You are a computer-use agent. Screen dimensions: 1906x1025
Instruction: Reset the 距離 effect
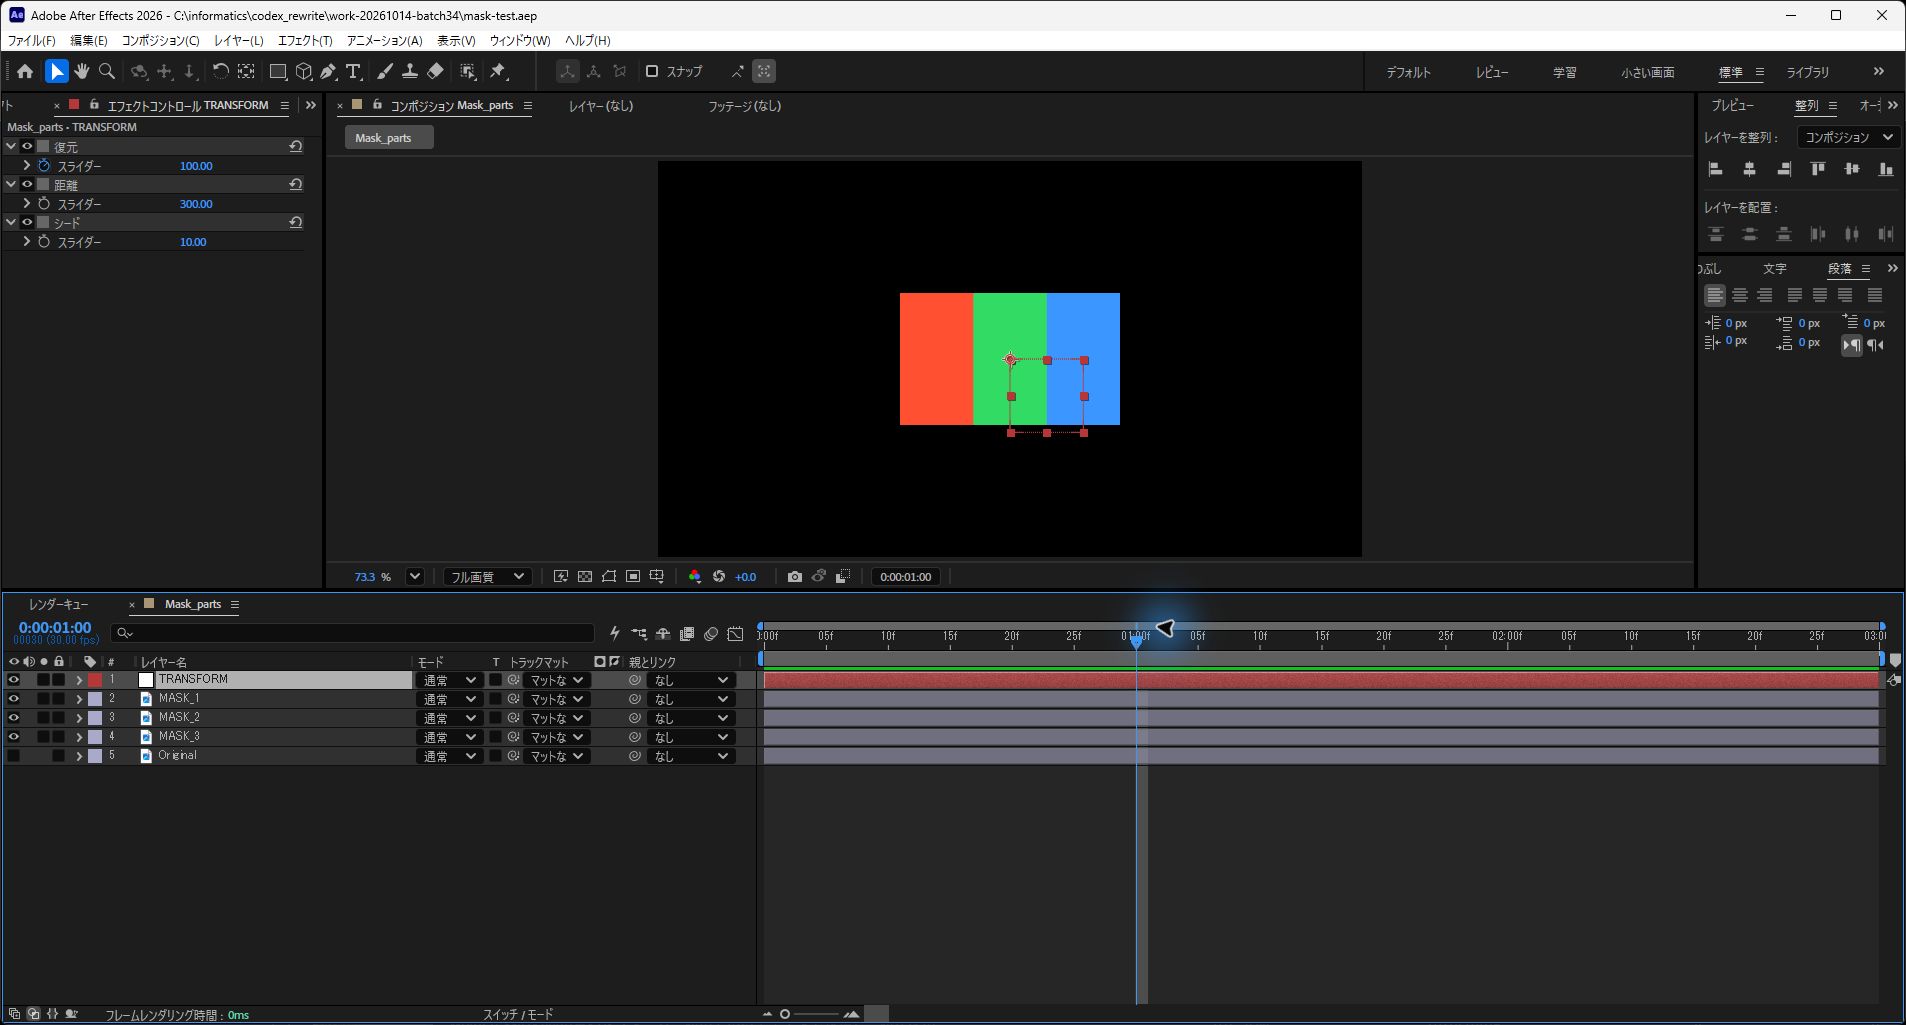tap(296, 184)
